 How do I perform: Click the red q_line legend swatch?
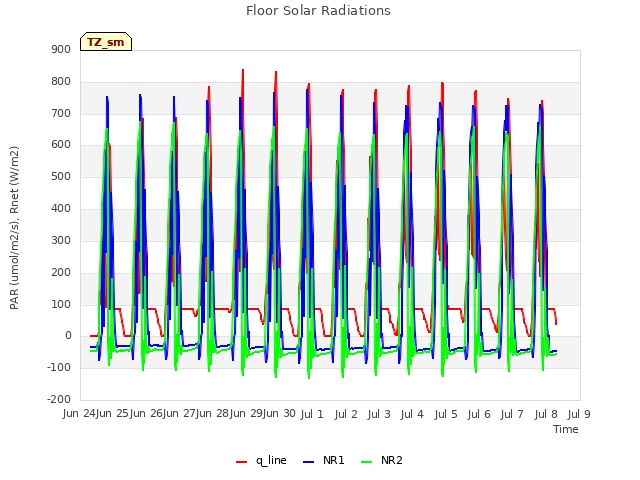241,462
